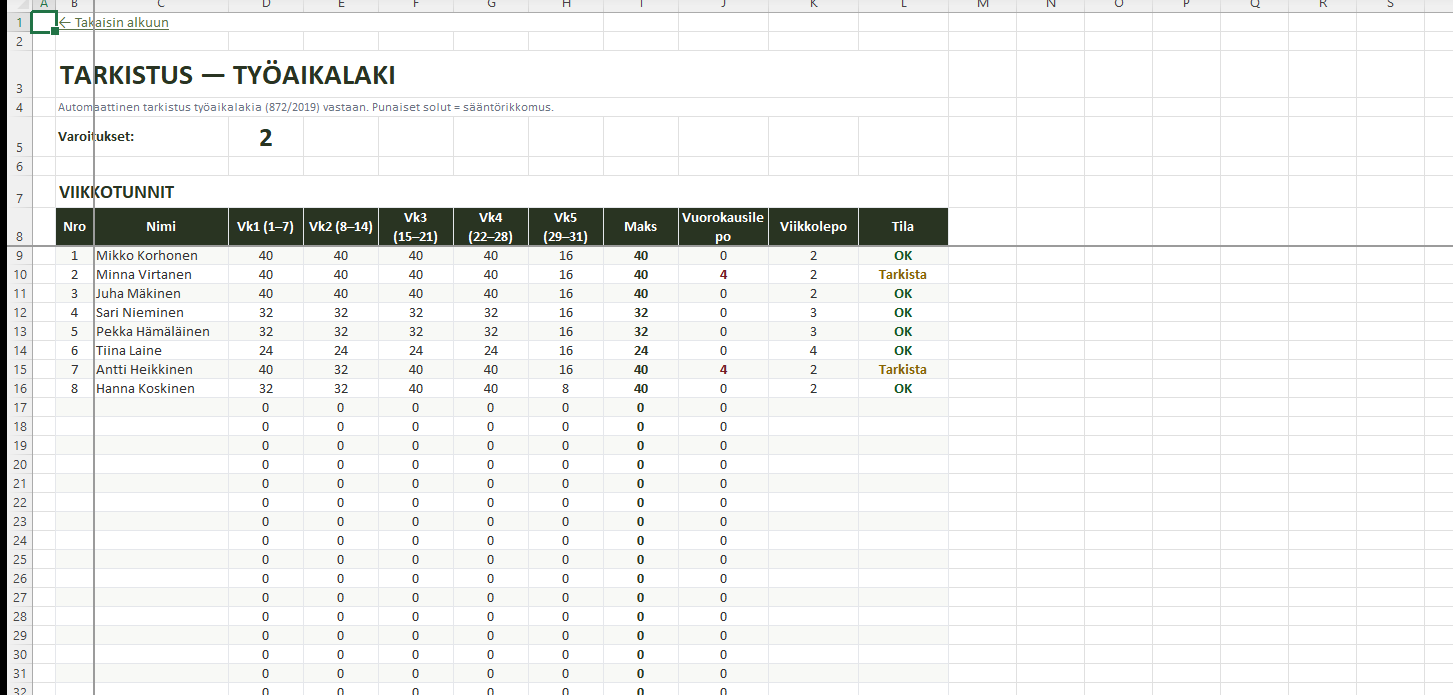Click Hanna Koskinen's 'OK' status cell
The width and height of the screenshot is (1453, 695).
[x=902, y=389]
